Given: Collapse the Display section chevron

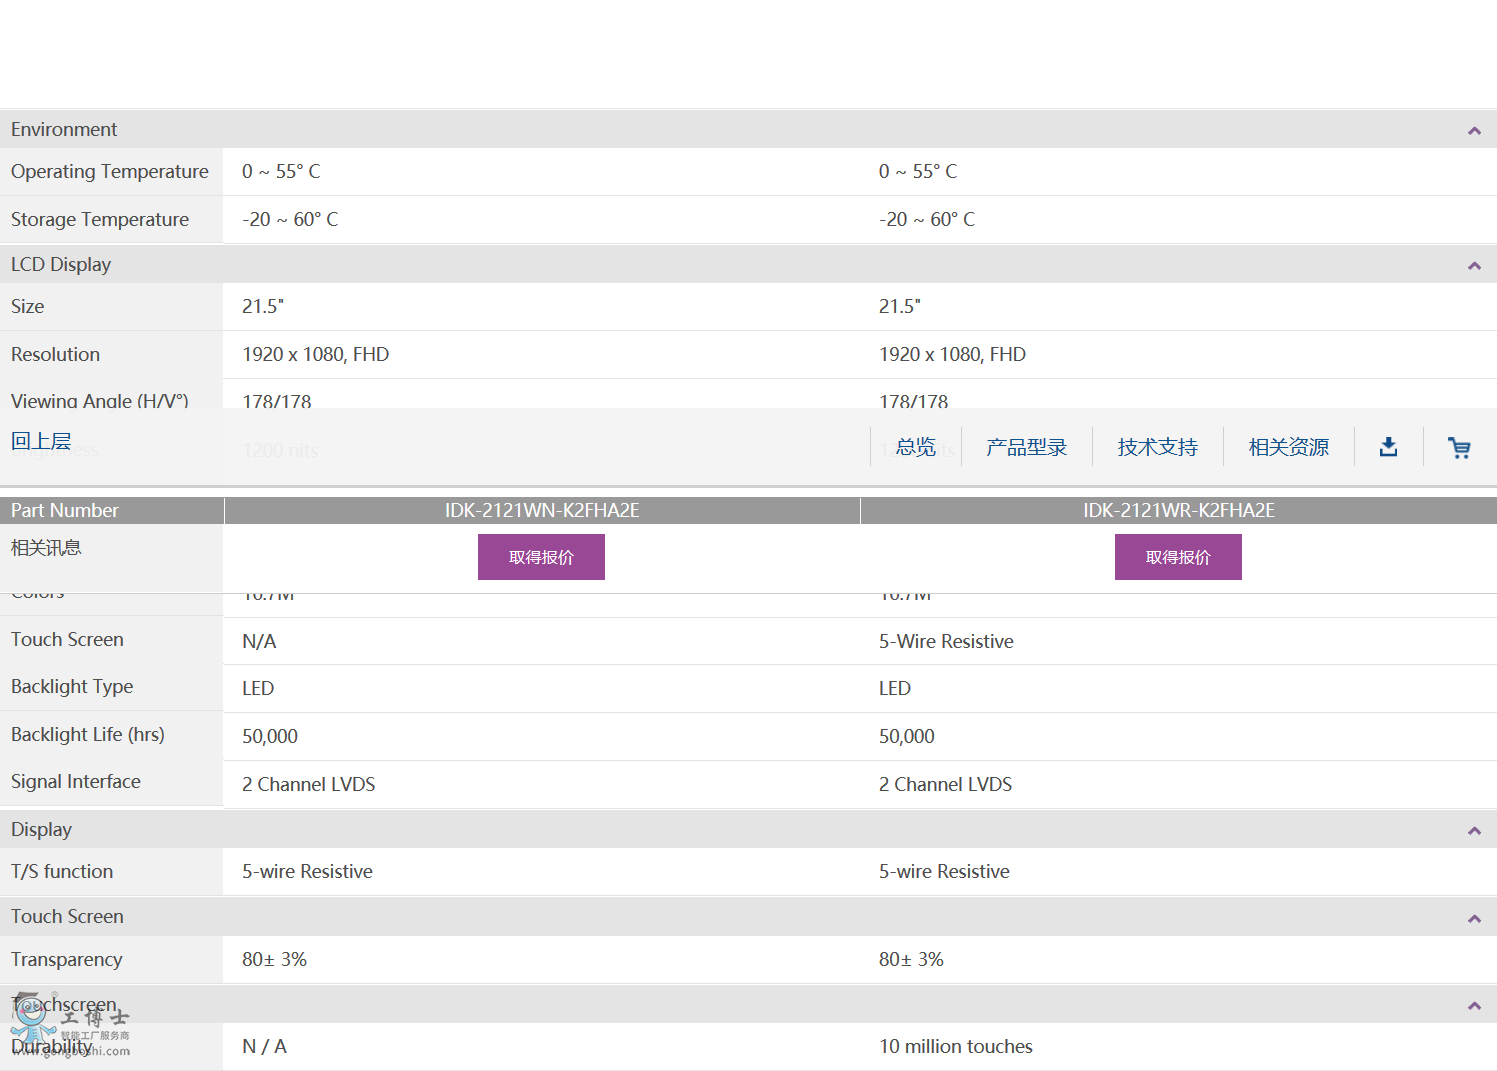Looking at the screenshot, I should tap(1473, 831).
